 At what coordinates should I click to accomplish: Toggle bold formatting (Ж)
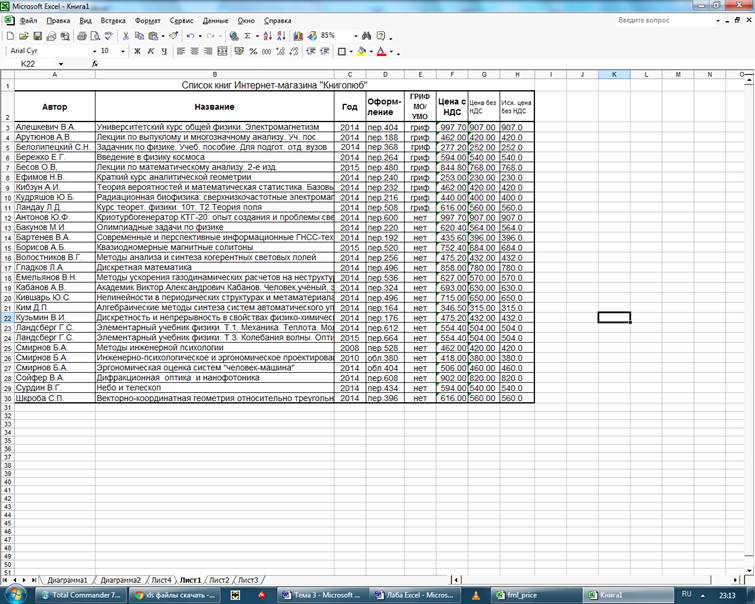137,51
